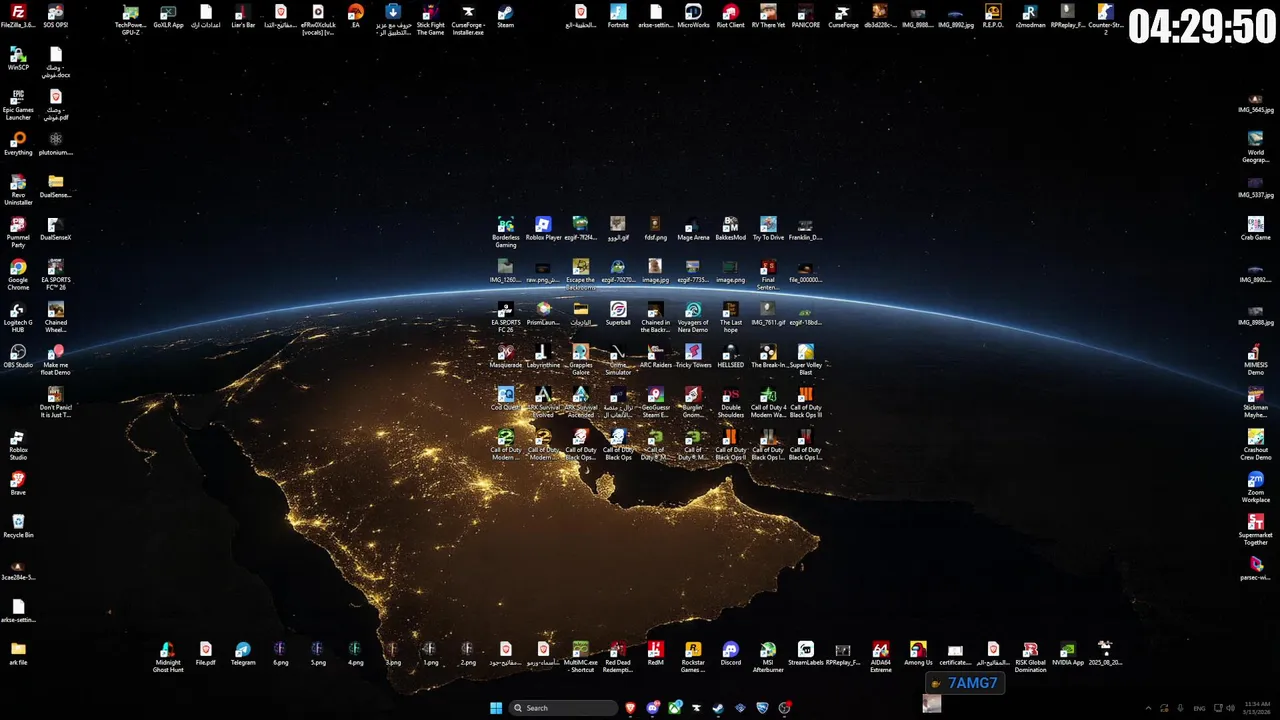This screenshot has height=720, width=1280.
Task: Launch the GoXLR App shortcut
Action: [x=168, y=16]
